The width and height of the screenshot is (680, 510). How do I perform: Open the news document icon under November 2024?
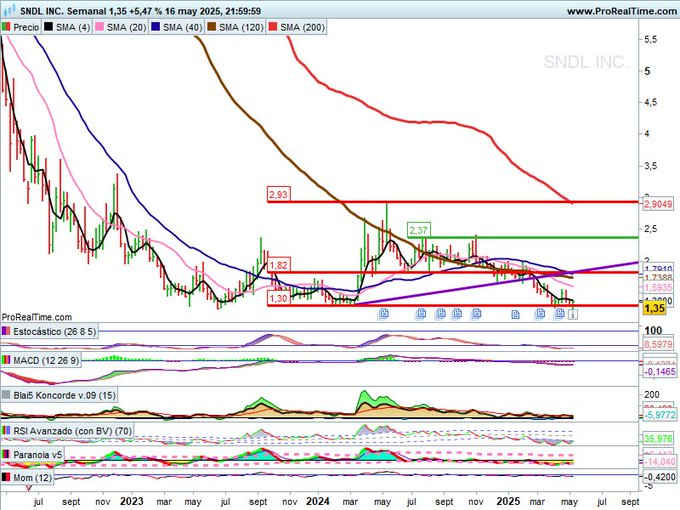tap(476, 314)
